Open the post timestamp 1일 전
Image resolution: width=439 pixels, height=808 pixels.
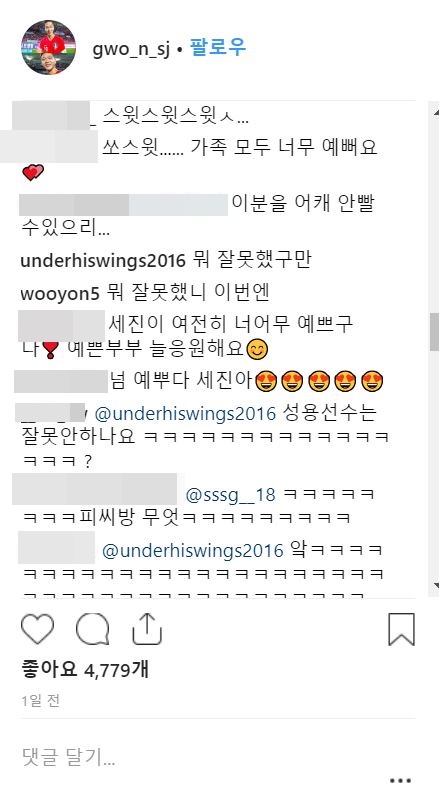click(x=41, y=701)
